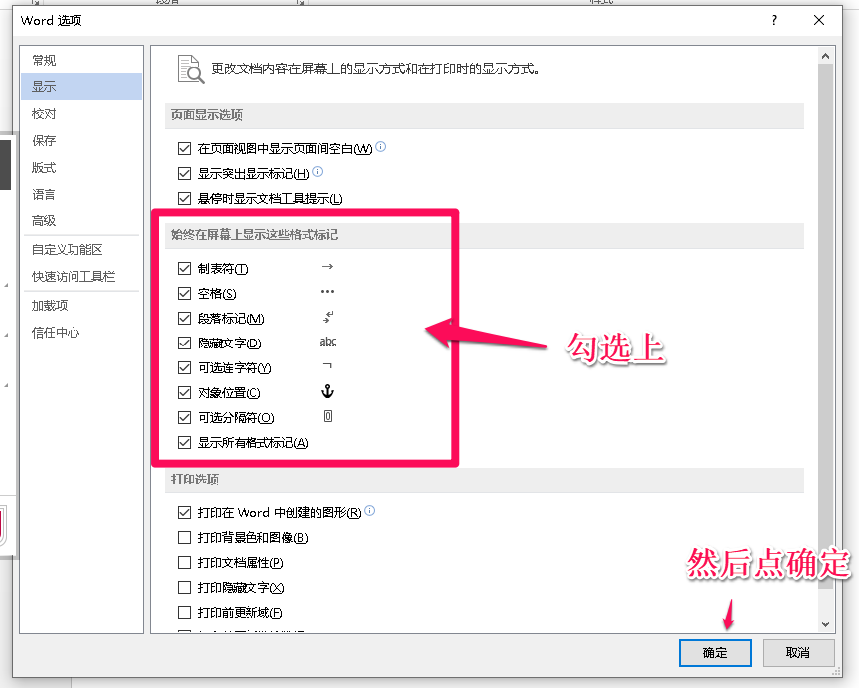Click the scrollbar up arrow
The width and height of the screenshot is (860, 688).
coord(825,56)
